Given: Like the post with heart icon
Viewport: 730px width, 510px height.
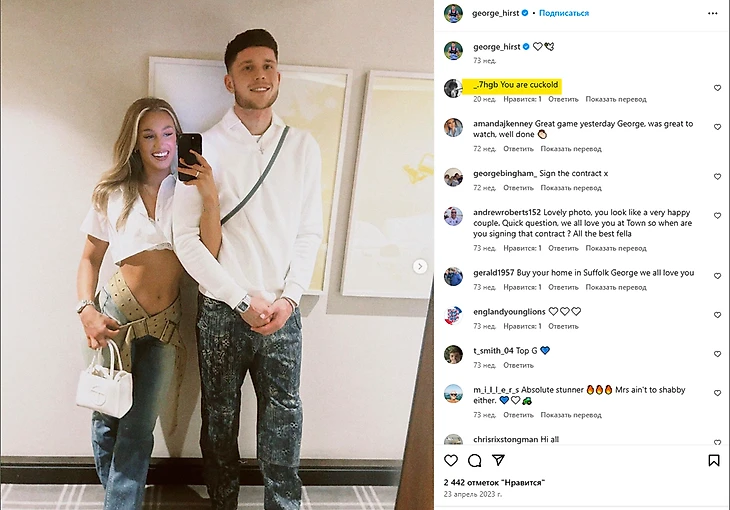Looking at the screenshot, I should 451,461.
